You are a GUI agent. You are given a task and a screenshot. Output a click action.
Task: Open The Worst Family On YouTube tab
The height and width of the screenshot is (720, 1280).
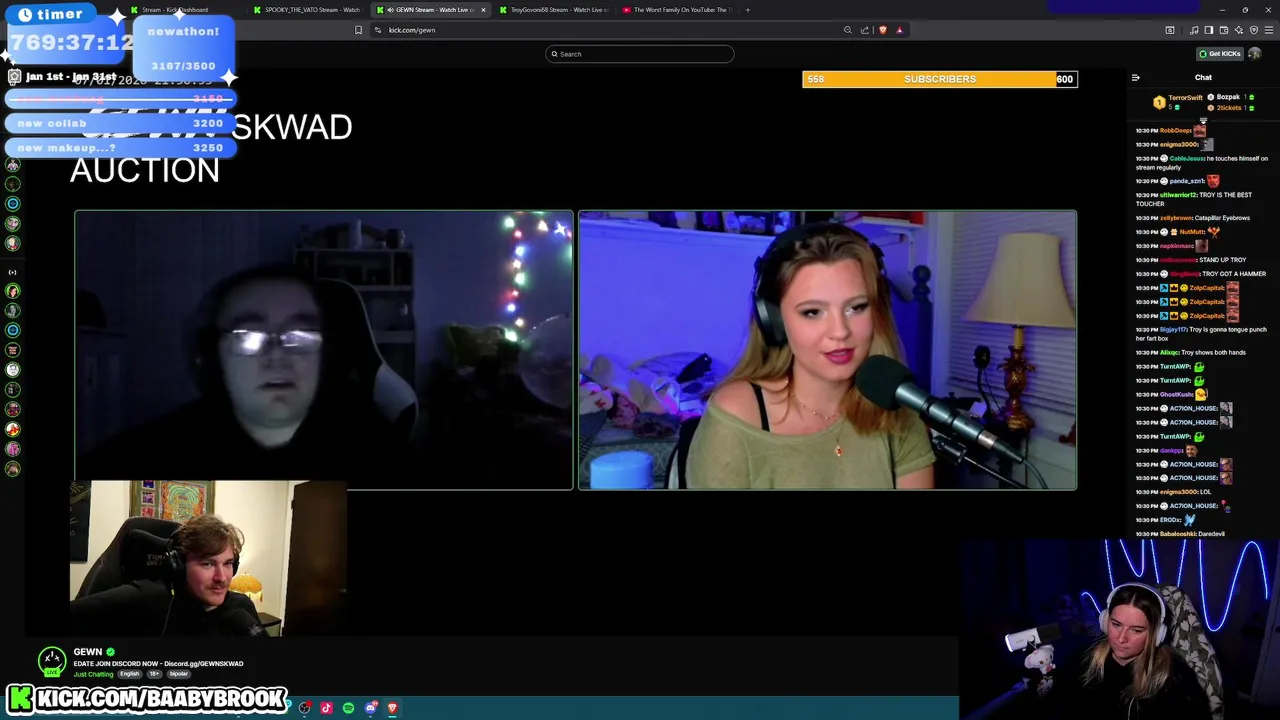(x=677, y=10)
